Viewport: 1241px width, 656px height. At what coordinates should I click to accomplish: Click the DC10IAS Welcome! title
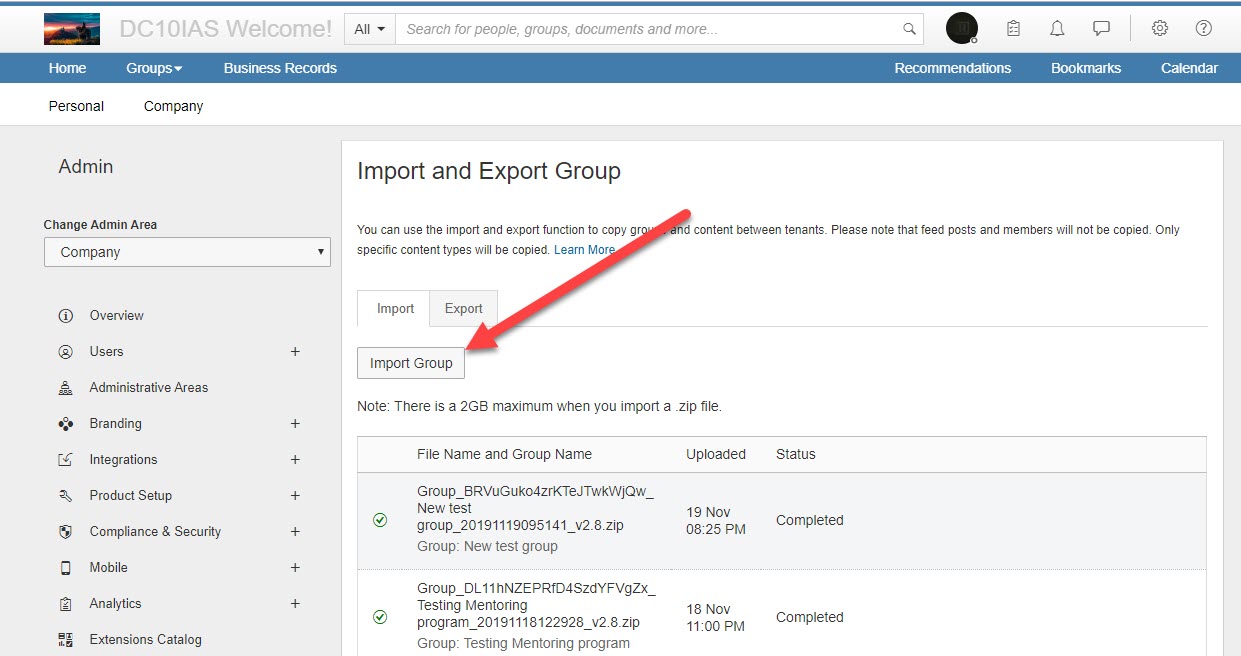pos(225,29)
